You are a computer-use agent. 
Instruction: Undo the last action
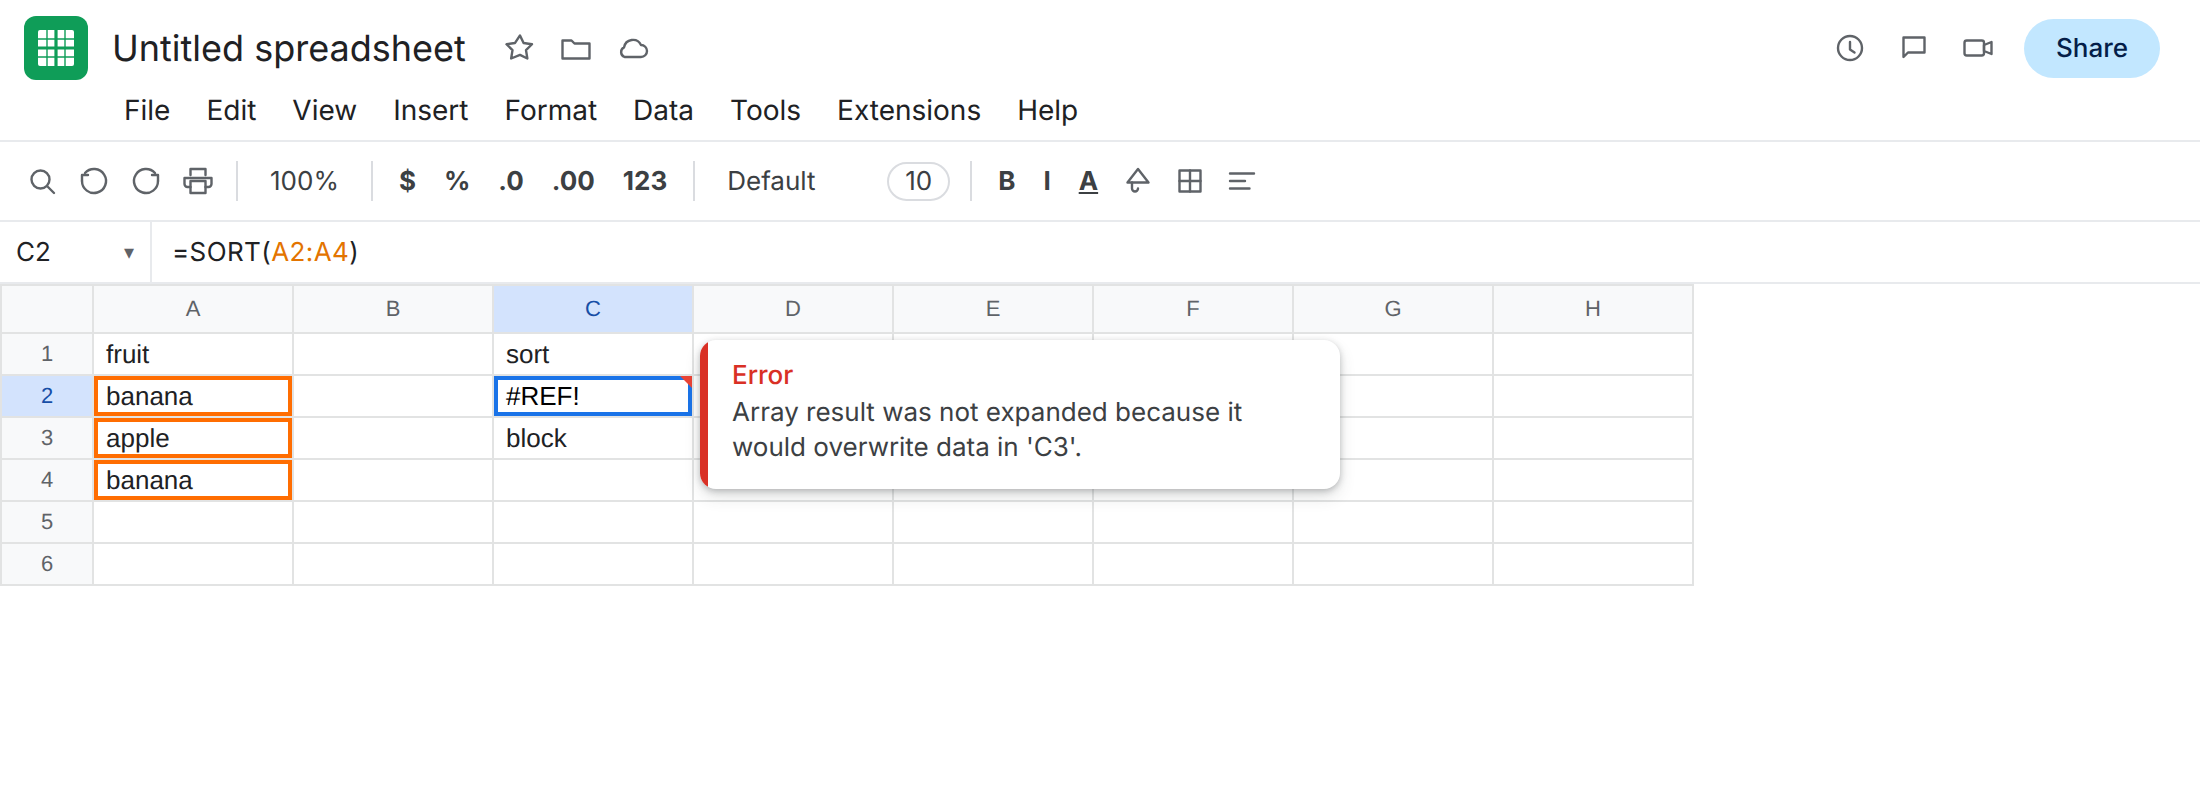pyautogui.click(x=94, y=181)
